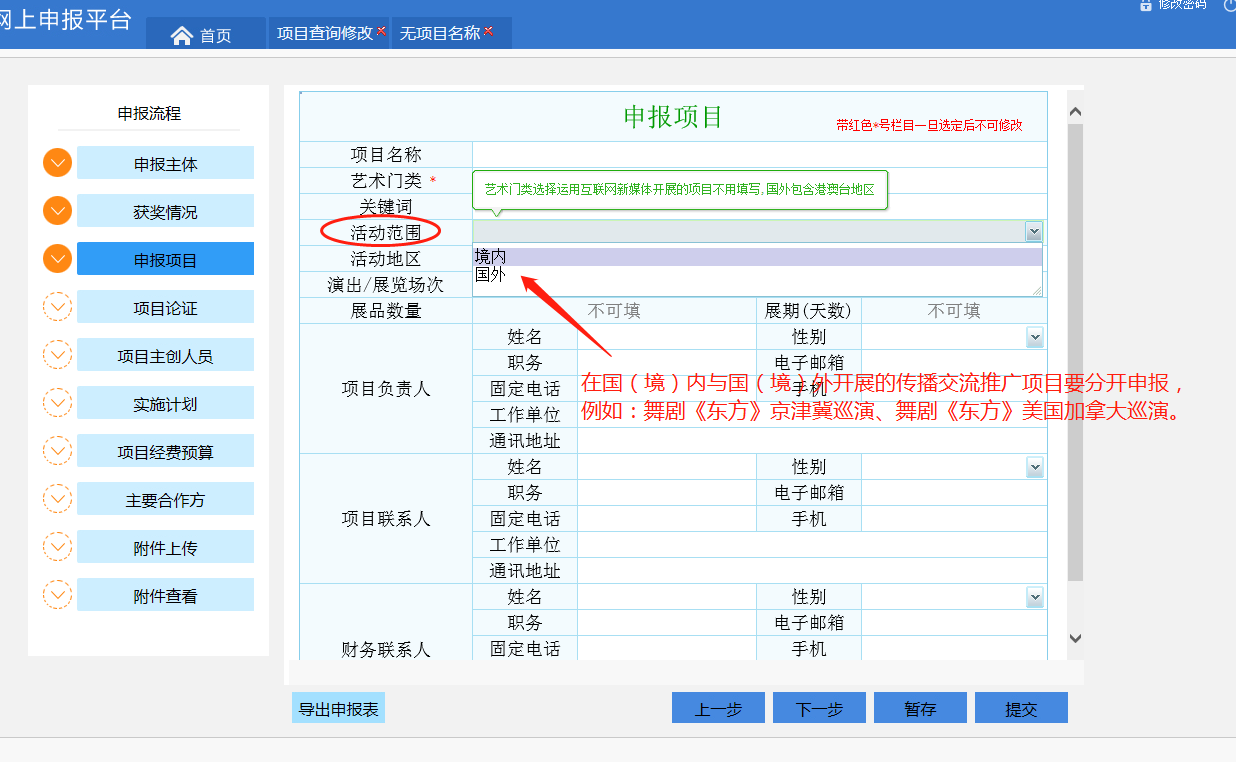
Task: Click the 项目名称 input field
Action: tap(758, 155)
